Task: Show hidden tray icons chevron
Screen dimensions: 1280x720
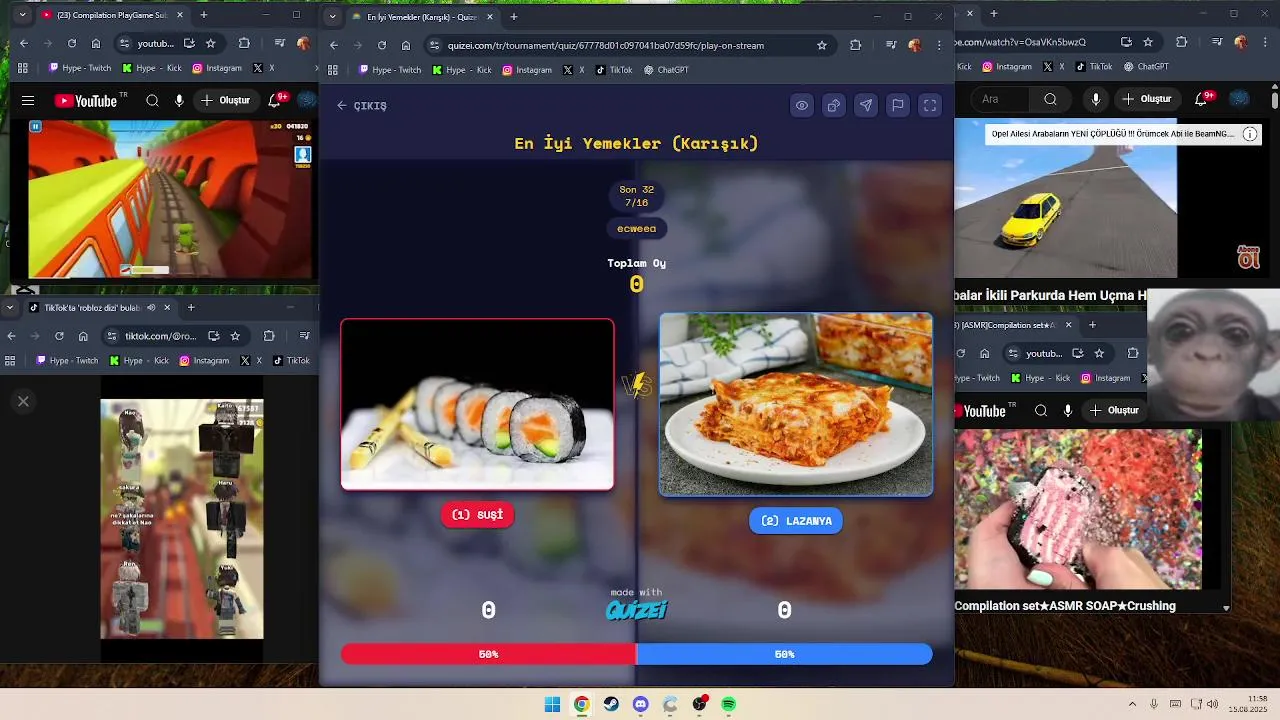Action: (1132, 704)
